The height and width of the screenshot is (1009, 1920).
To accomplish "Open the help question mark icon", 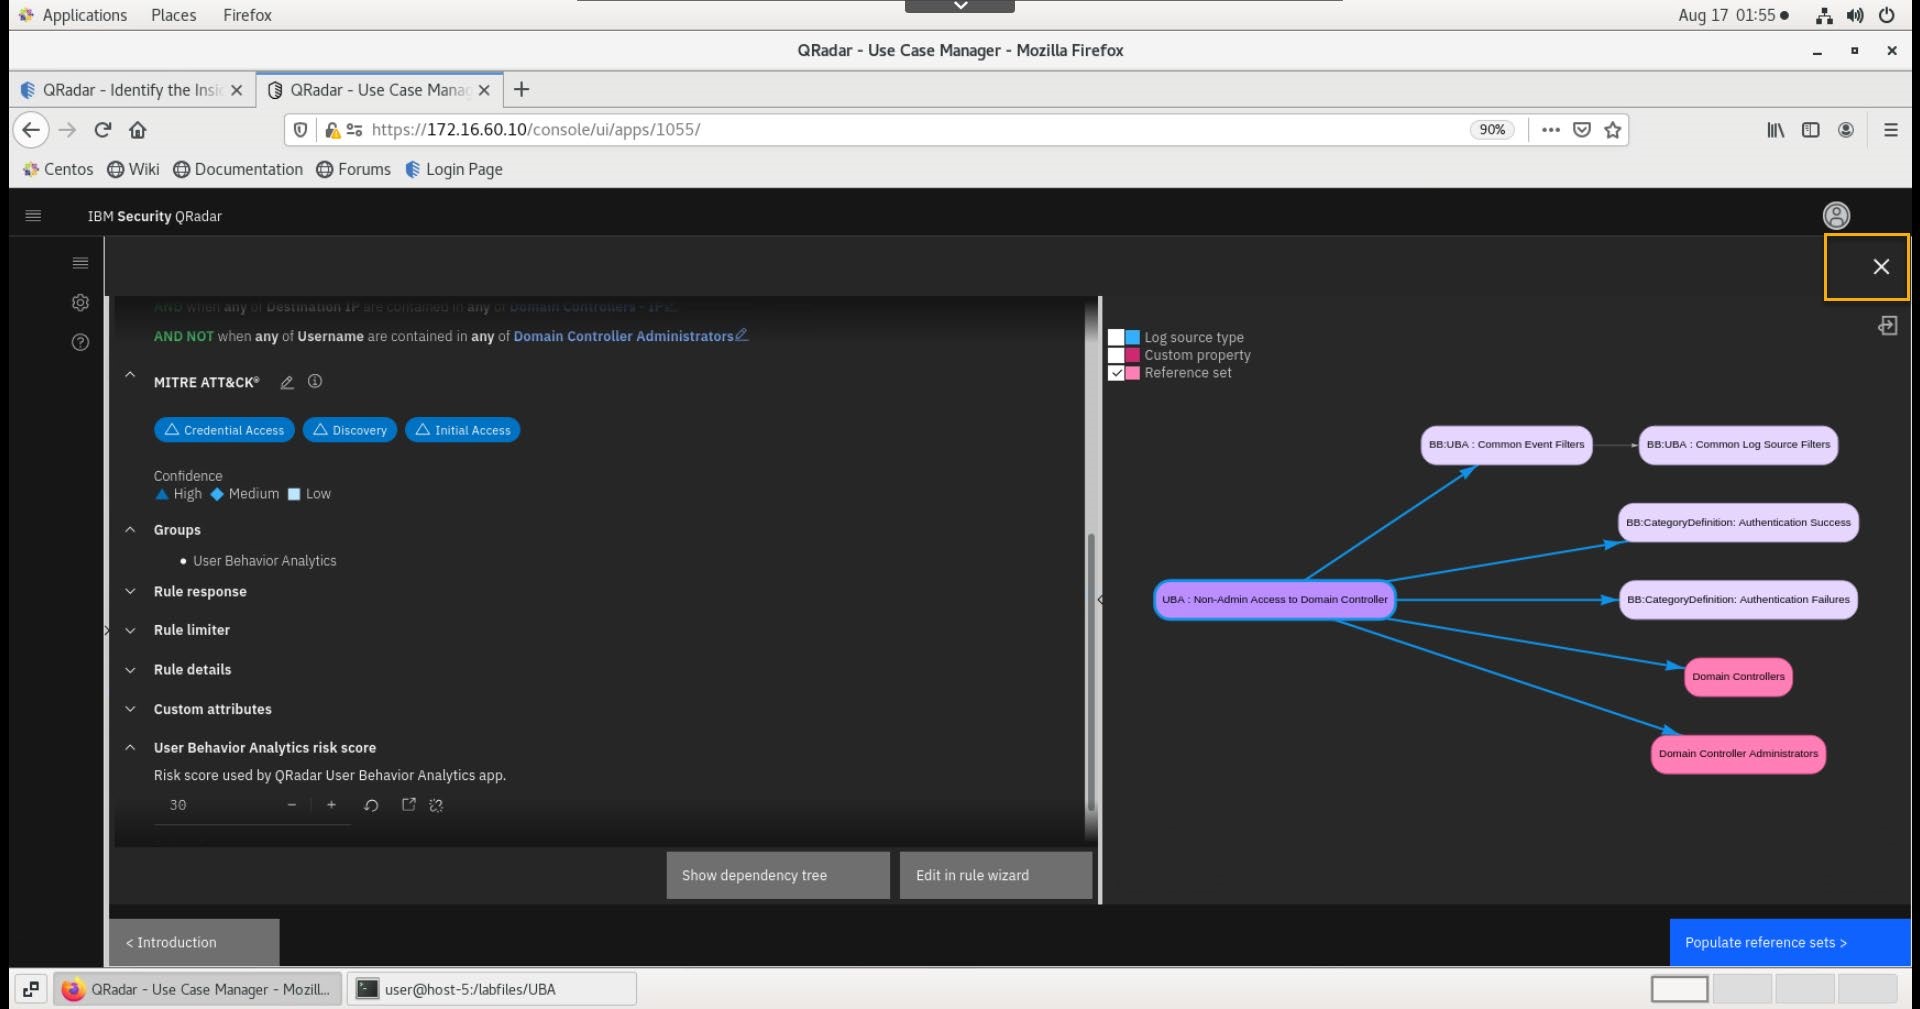I will [81, 342].
